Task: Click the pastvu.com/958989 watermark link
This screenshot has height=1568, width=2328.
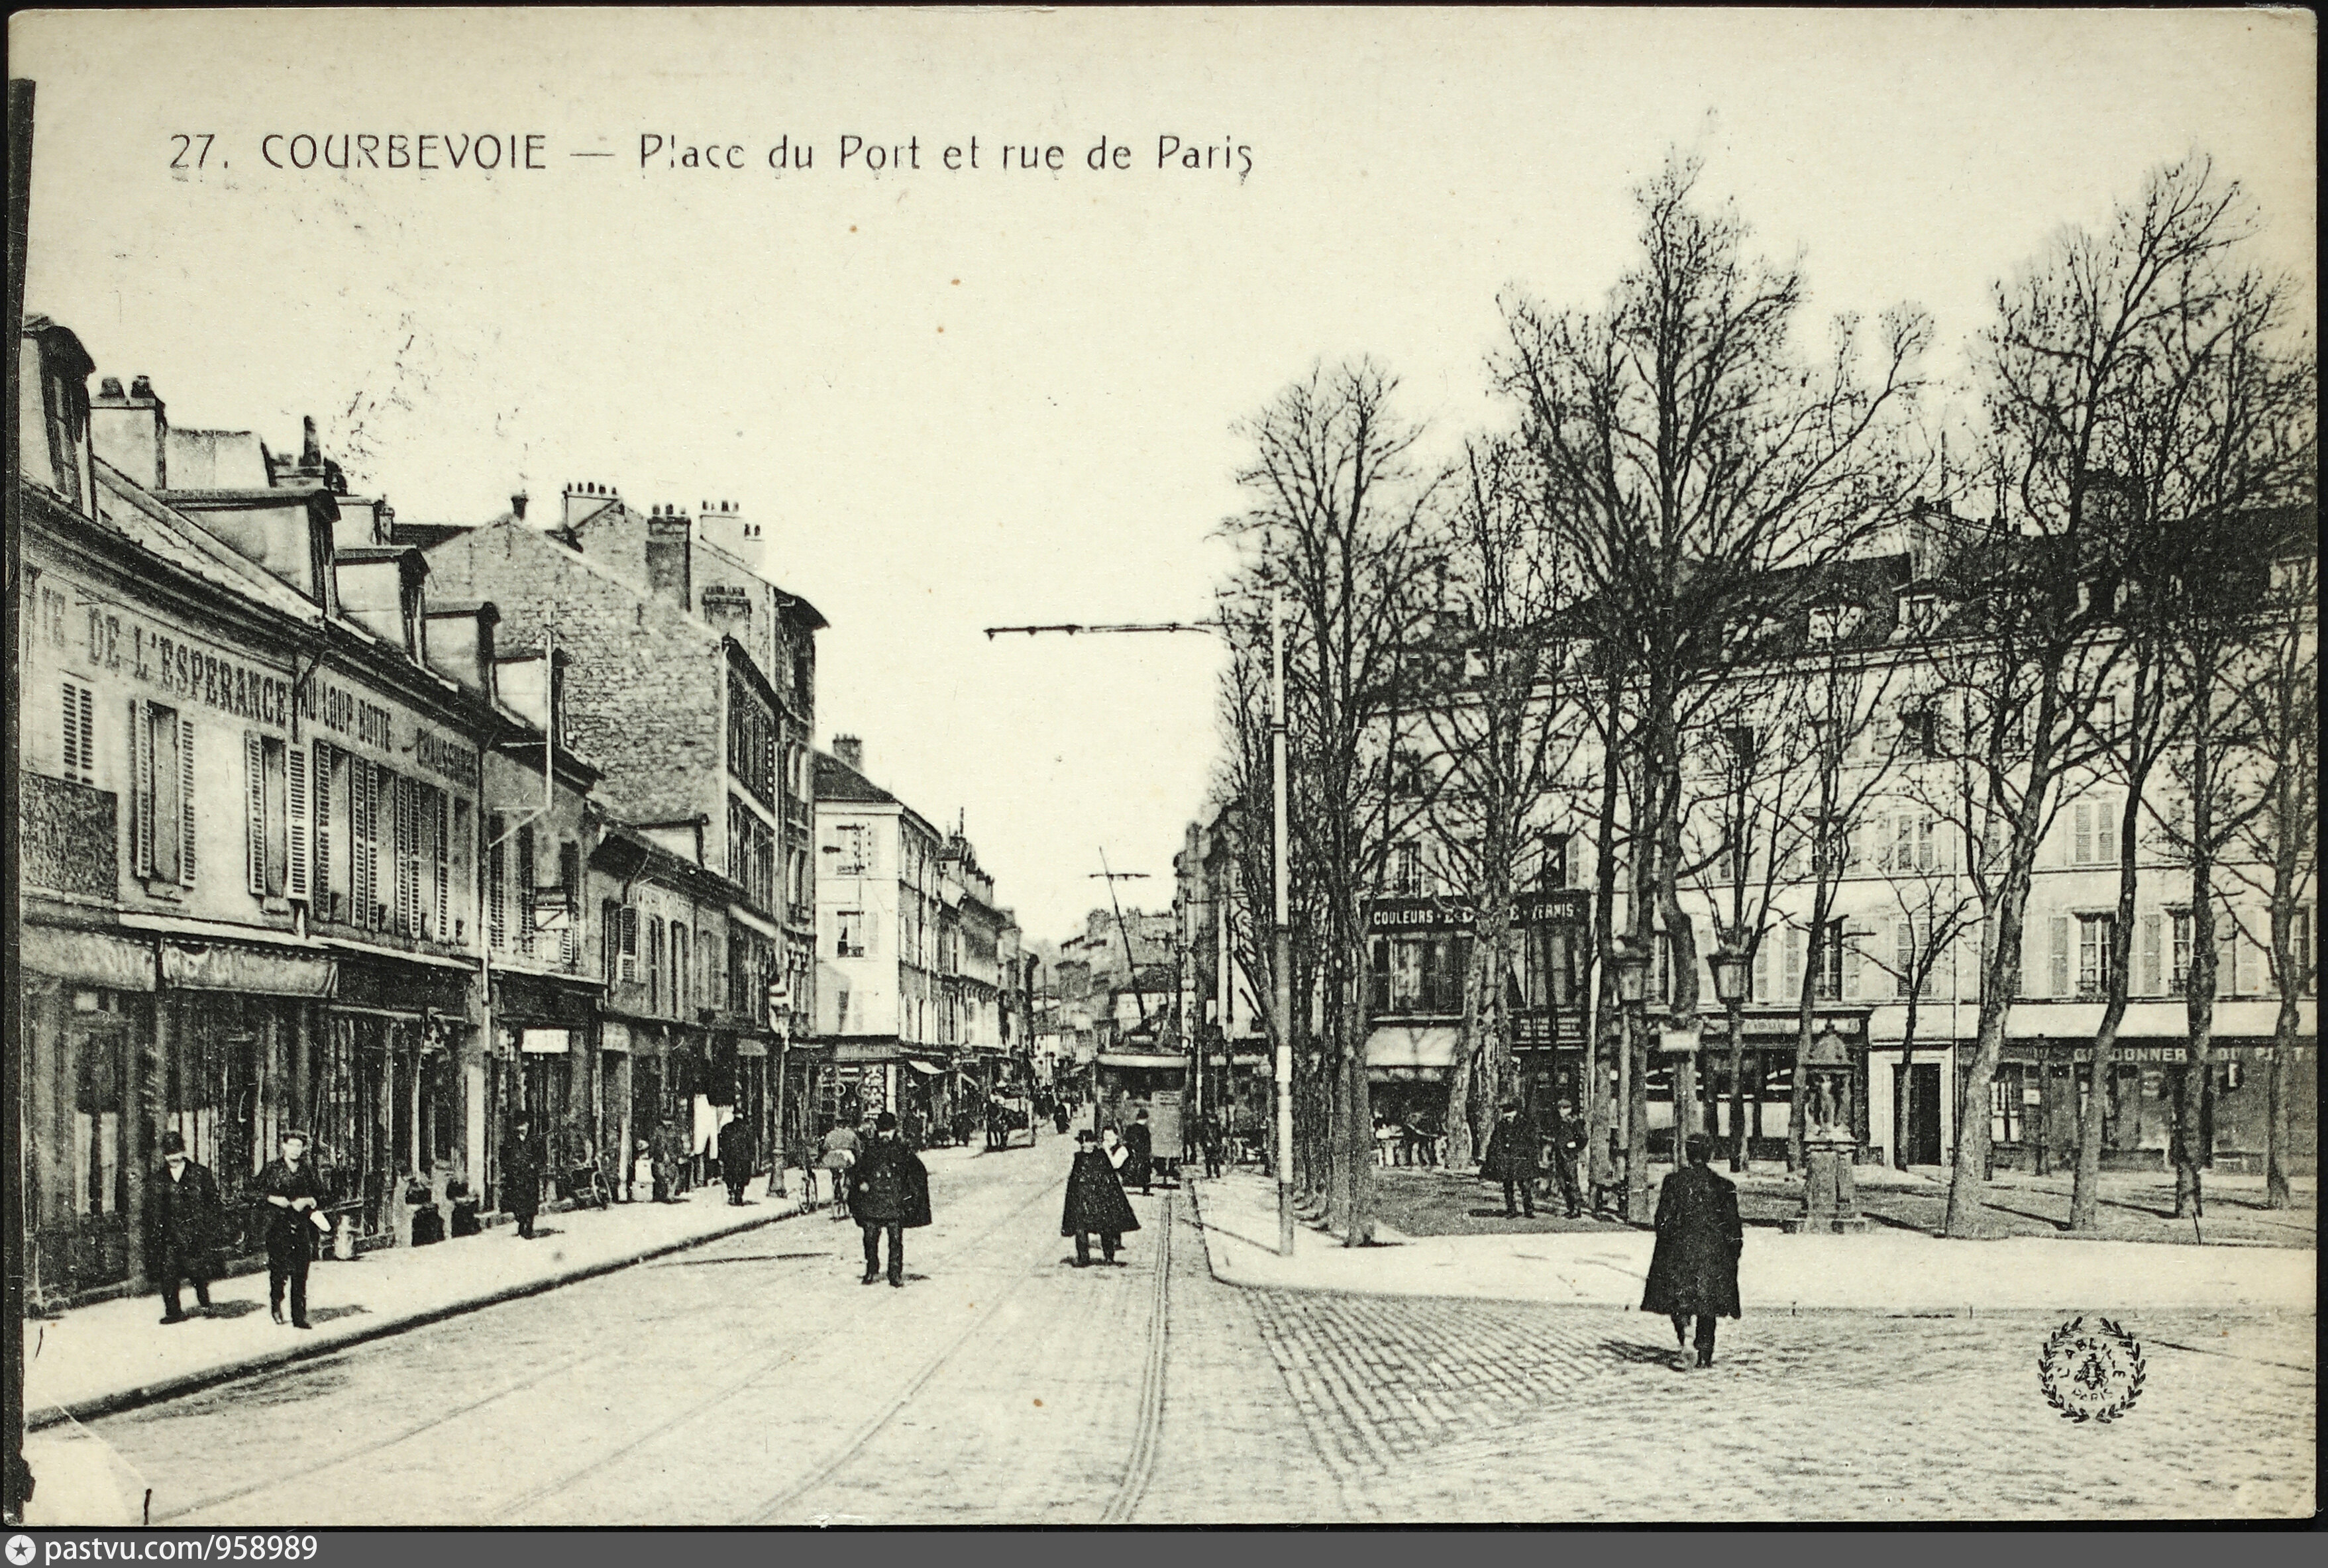Action: click(x=180, y=1549)
